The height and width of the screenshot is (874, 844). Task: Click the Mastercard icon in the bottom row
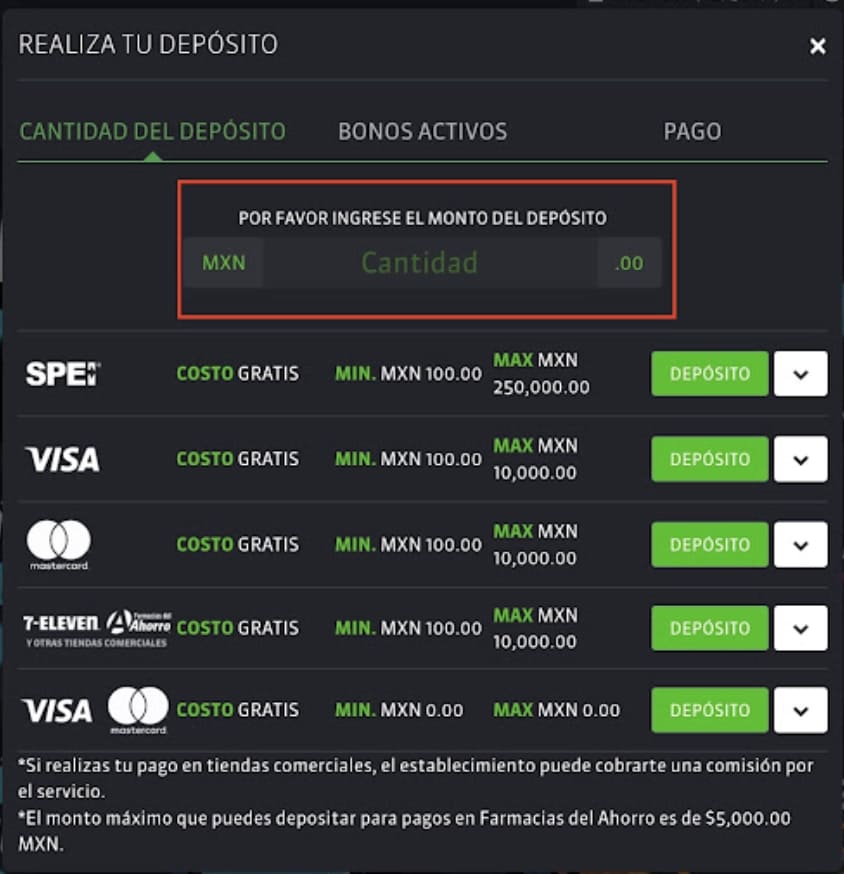point(136,709)
